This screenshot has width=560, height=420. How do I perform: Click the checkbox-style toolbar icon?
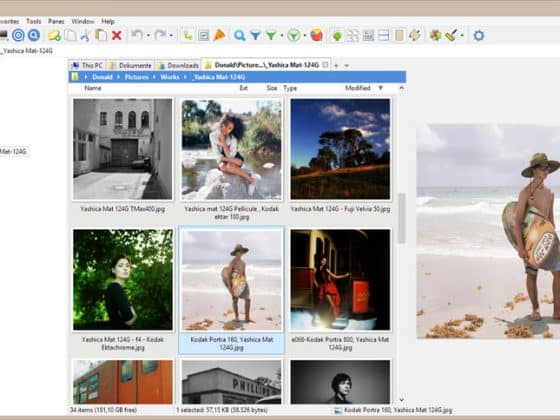[204, 35]
